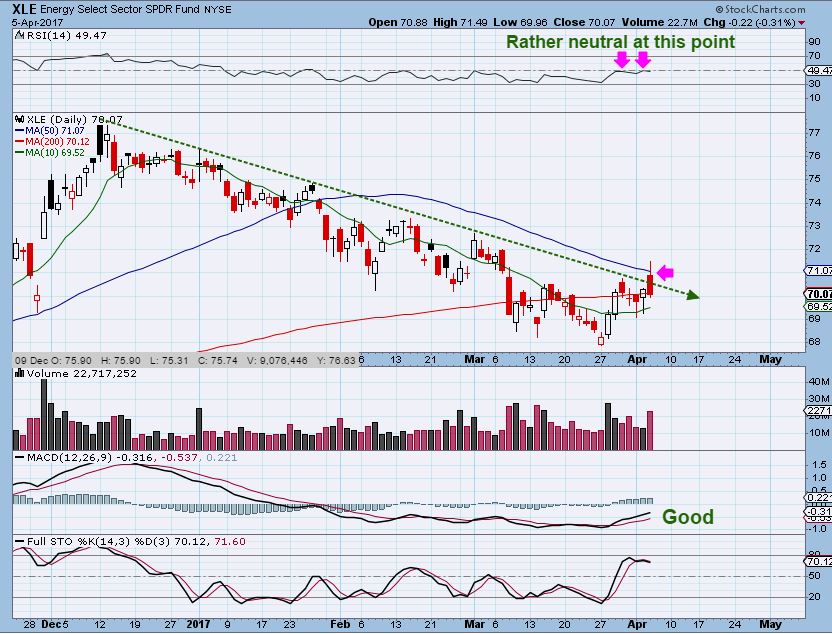Click the 10M label on the volume scale
This screenshot has height=634, width=832.
[x=819, y=433]
